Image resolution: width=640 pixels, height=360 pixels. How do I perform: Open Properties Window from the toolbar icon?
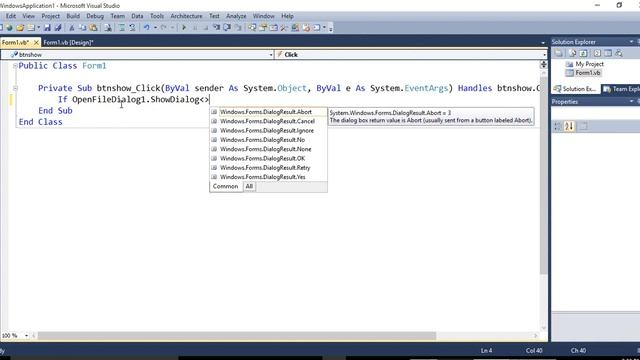click(263, 28)
